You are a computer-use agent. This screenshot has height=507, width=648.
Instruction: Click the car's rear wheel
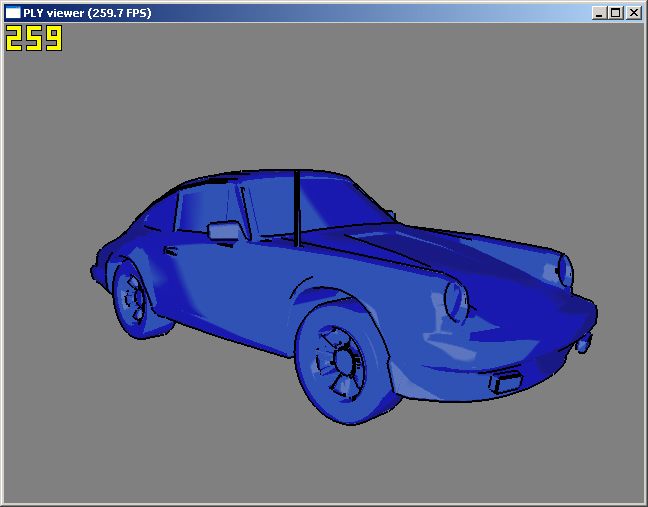click(x=132, y=297)
